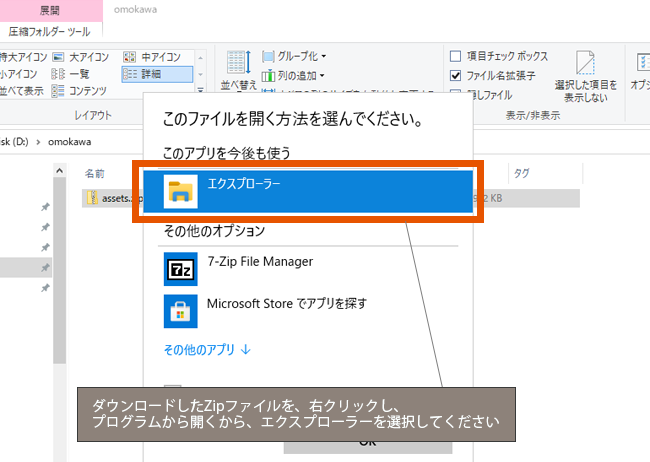
Task: Click the 名前 column header
Action: pos(95,173)
